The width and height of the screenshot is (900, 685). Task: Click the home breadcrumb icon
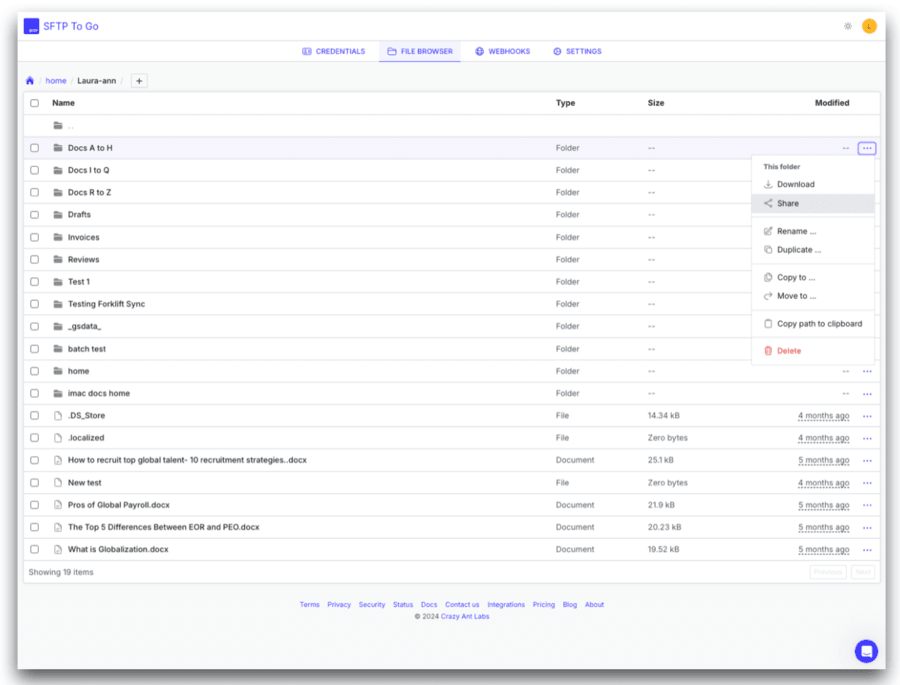point(29,80)
